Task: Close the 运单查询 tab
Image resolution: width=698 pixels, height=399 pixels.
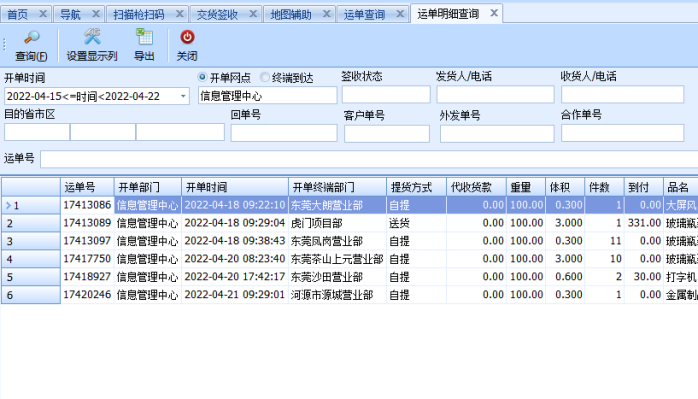Action: [400, 14]
